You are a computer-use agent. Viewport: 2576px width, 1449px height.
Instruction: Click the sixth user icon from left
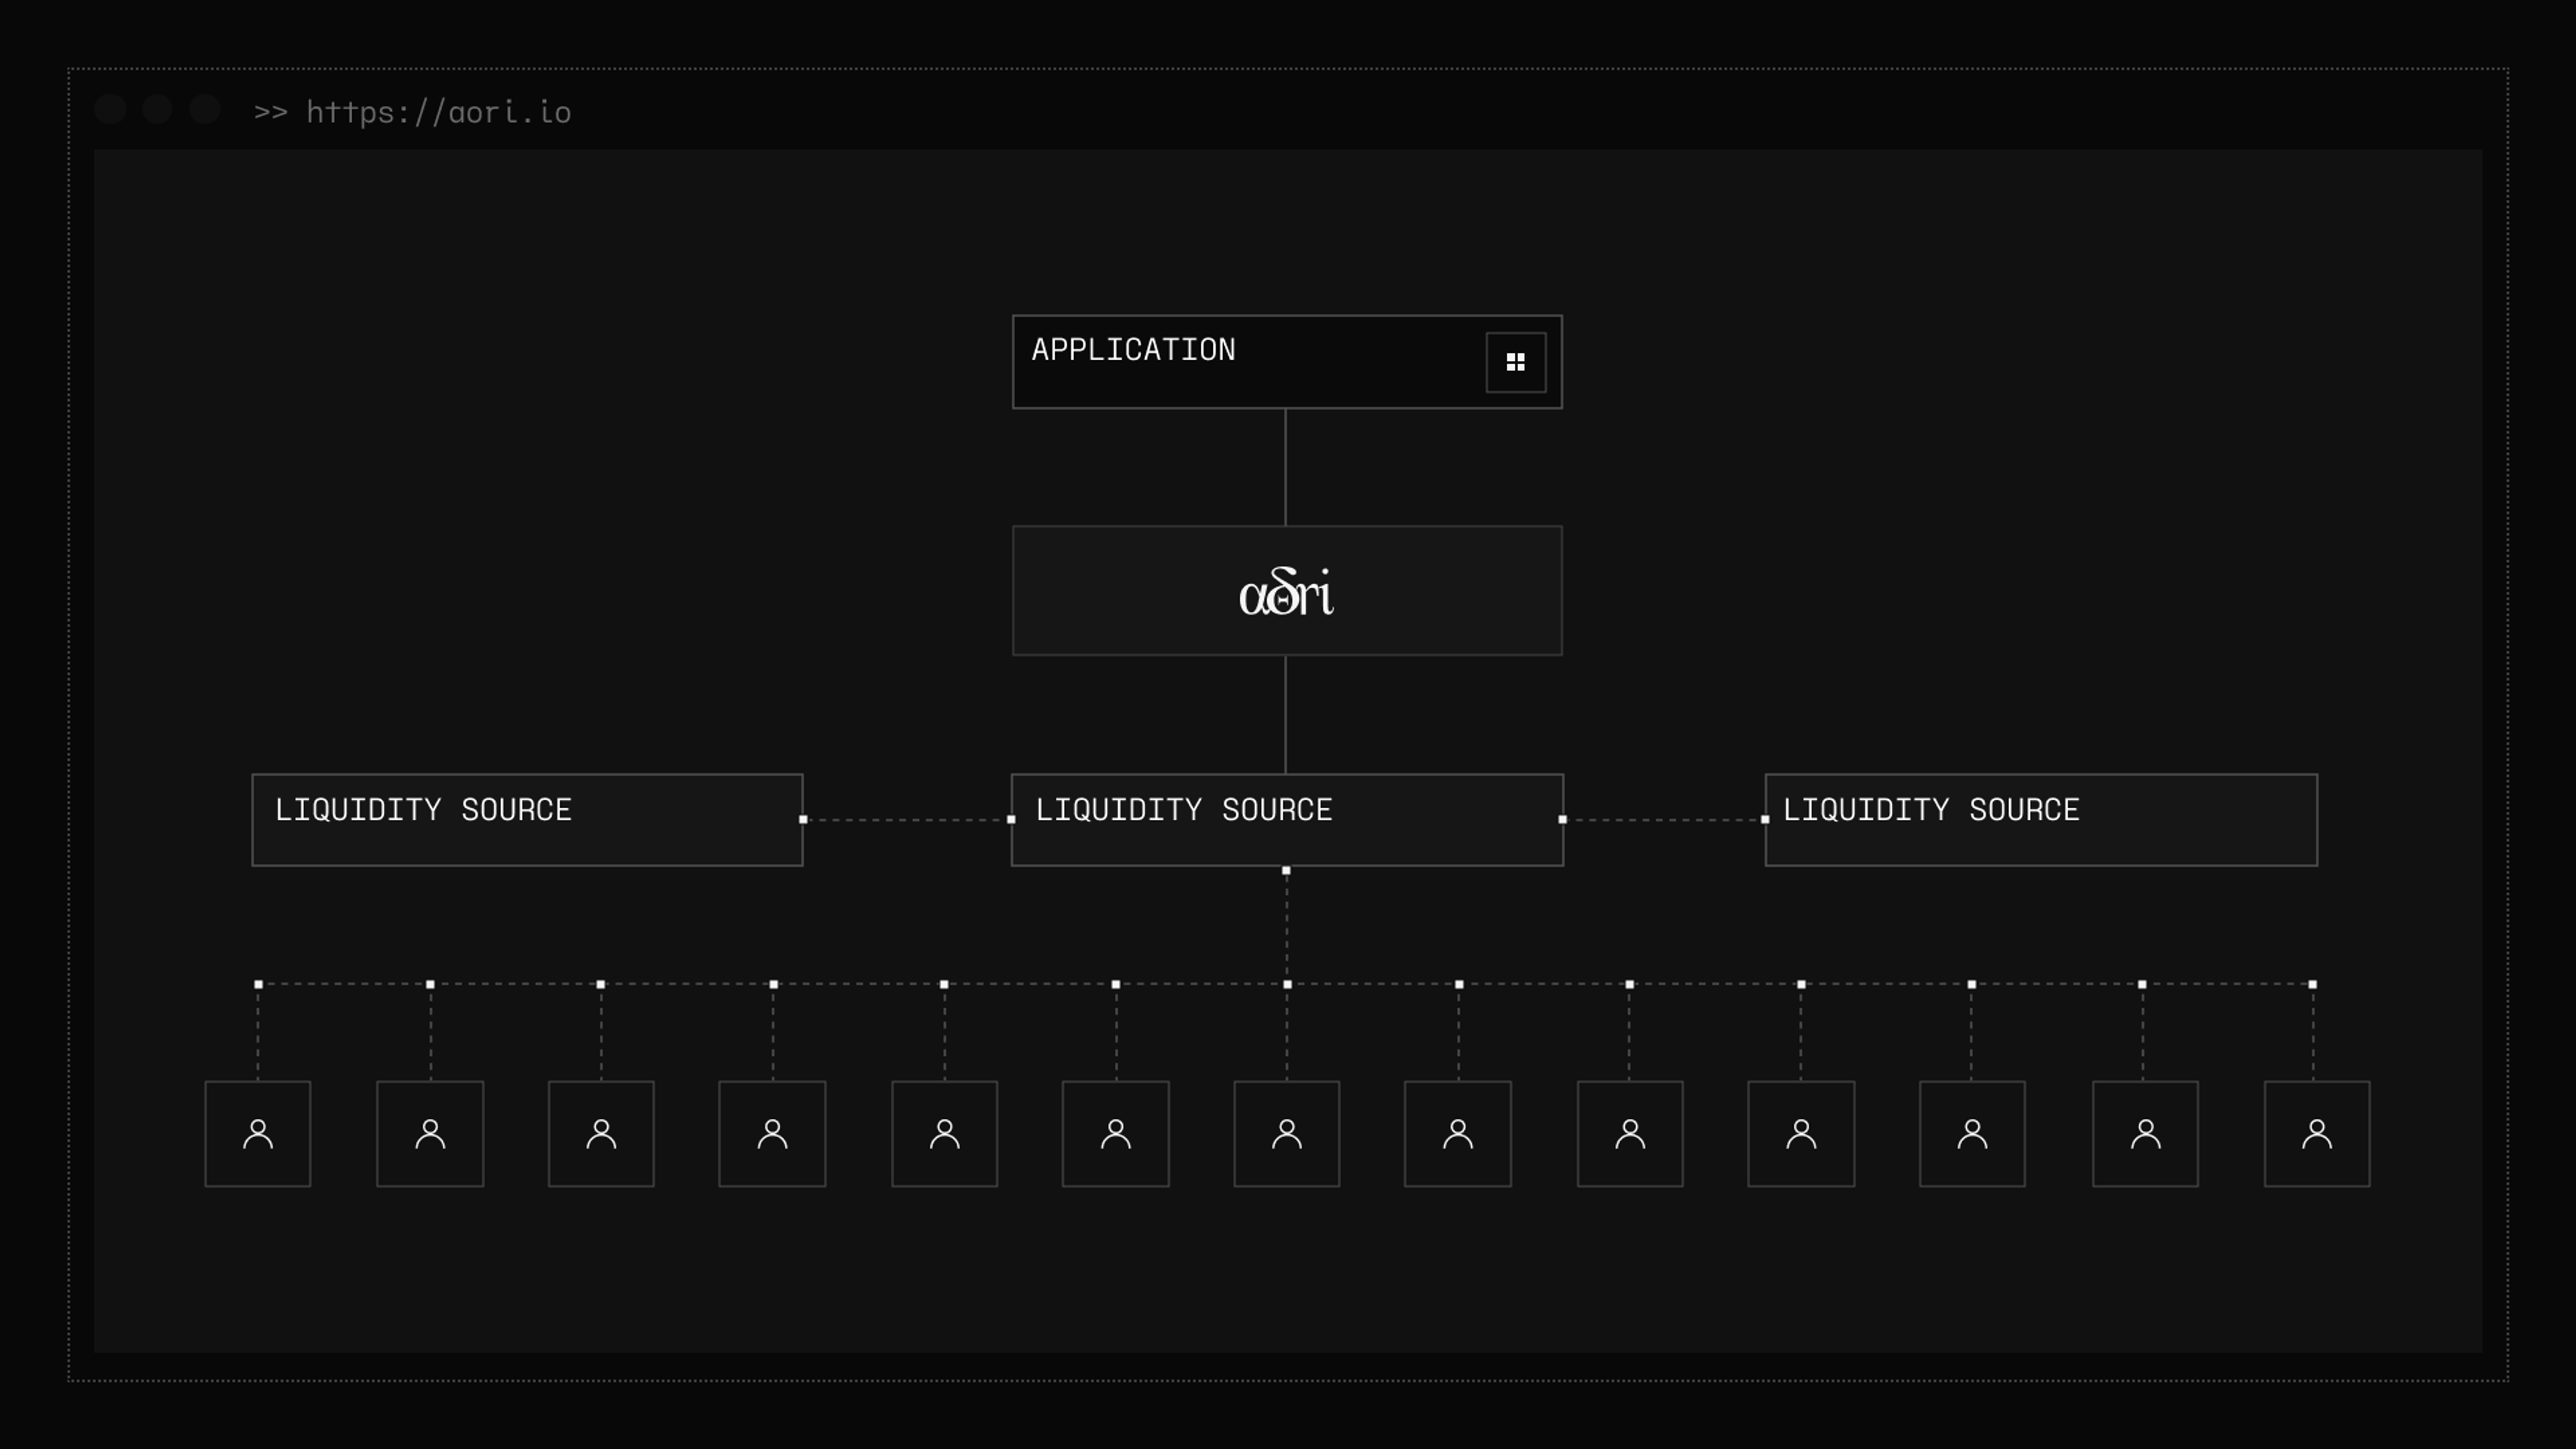pyautogui.click(x=1116, y=1134)
